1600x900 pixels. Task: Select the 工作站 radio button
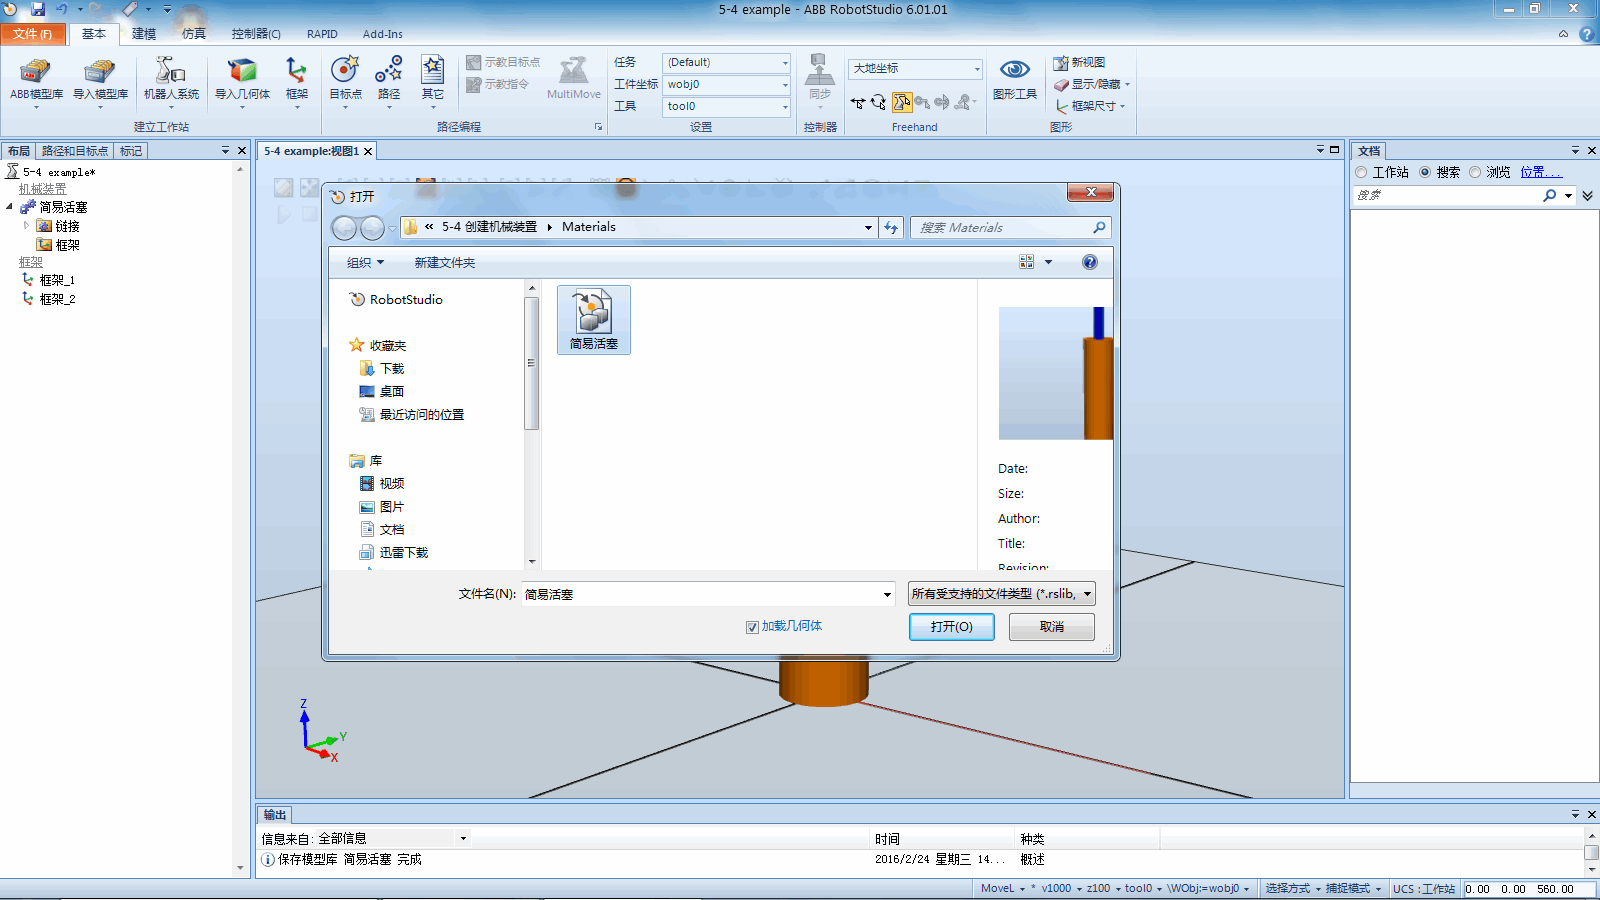[x=1361, y=172]
